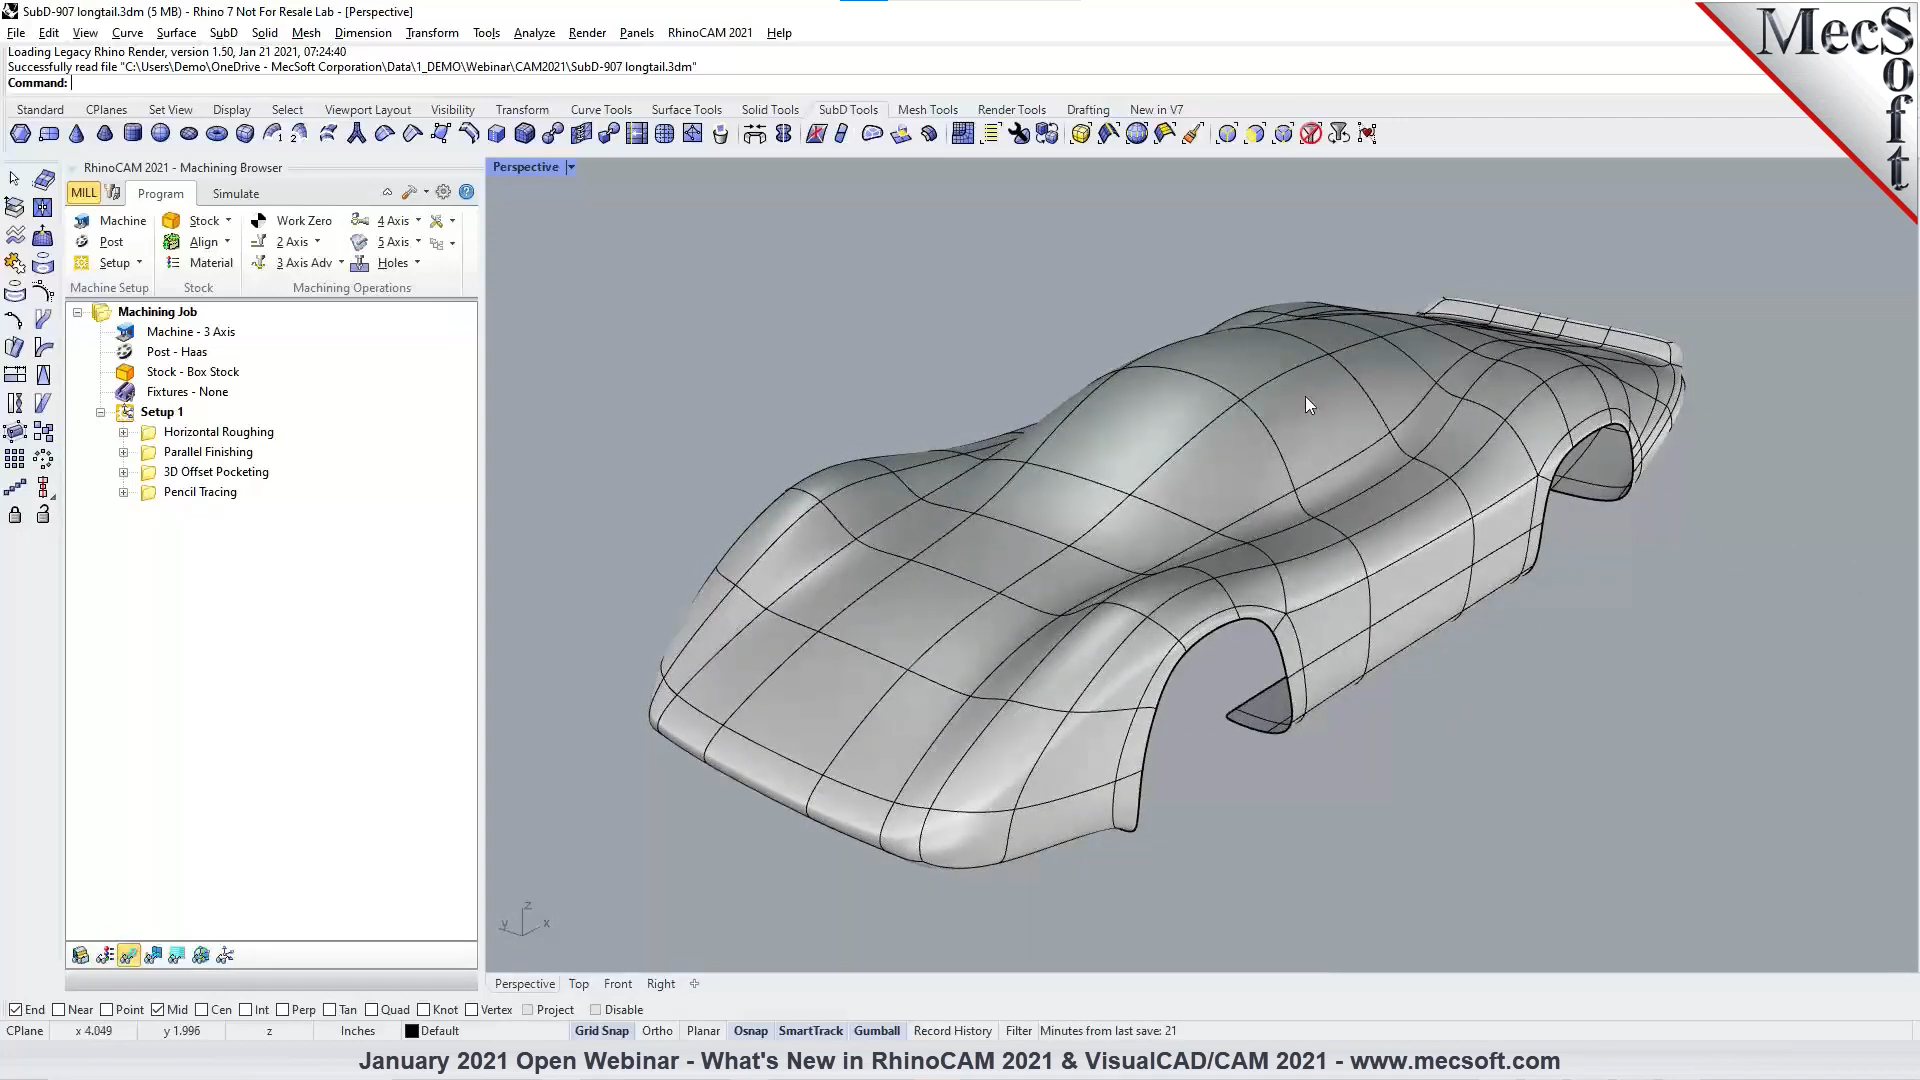
Task: Collapse the Machining Job root node
Action: coord(77,313)
